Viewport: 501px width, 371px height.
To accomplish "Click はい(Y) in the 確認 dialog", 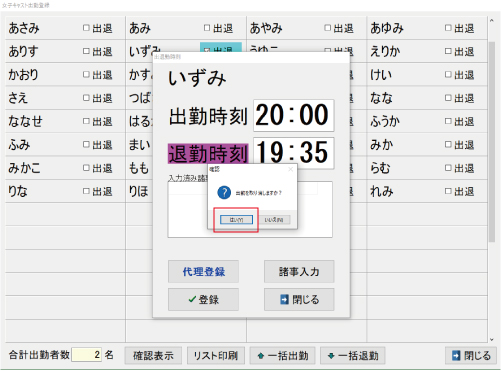I will 236,220.
